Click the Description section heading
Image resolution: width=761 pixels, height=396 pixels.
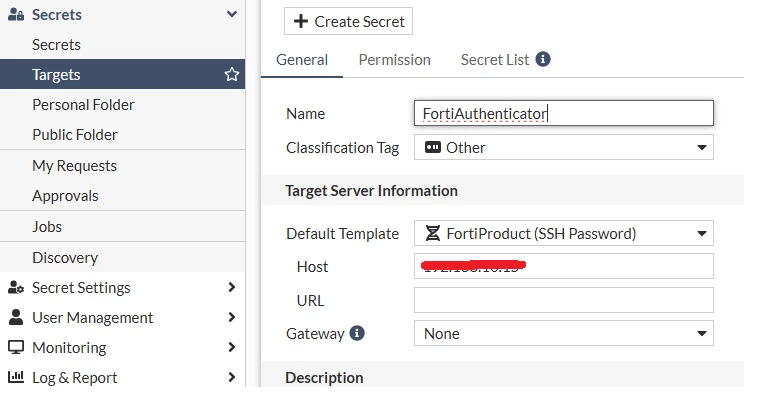[x=324, y=378]
